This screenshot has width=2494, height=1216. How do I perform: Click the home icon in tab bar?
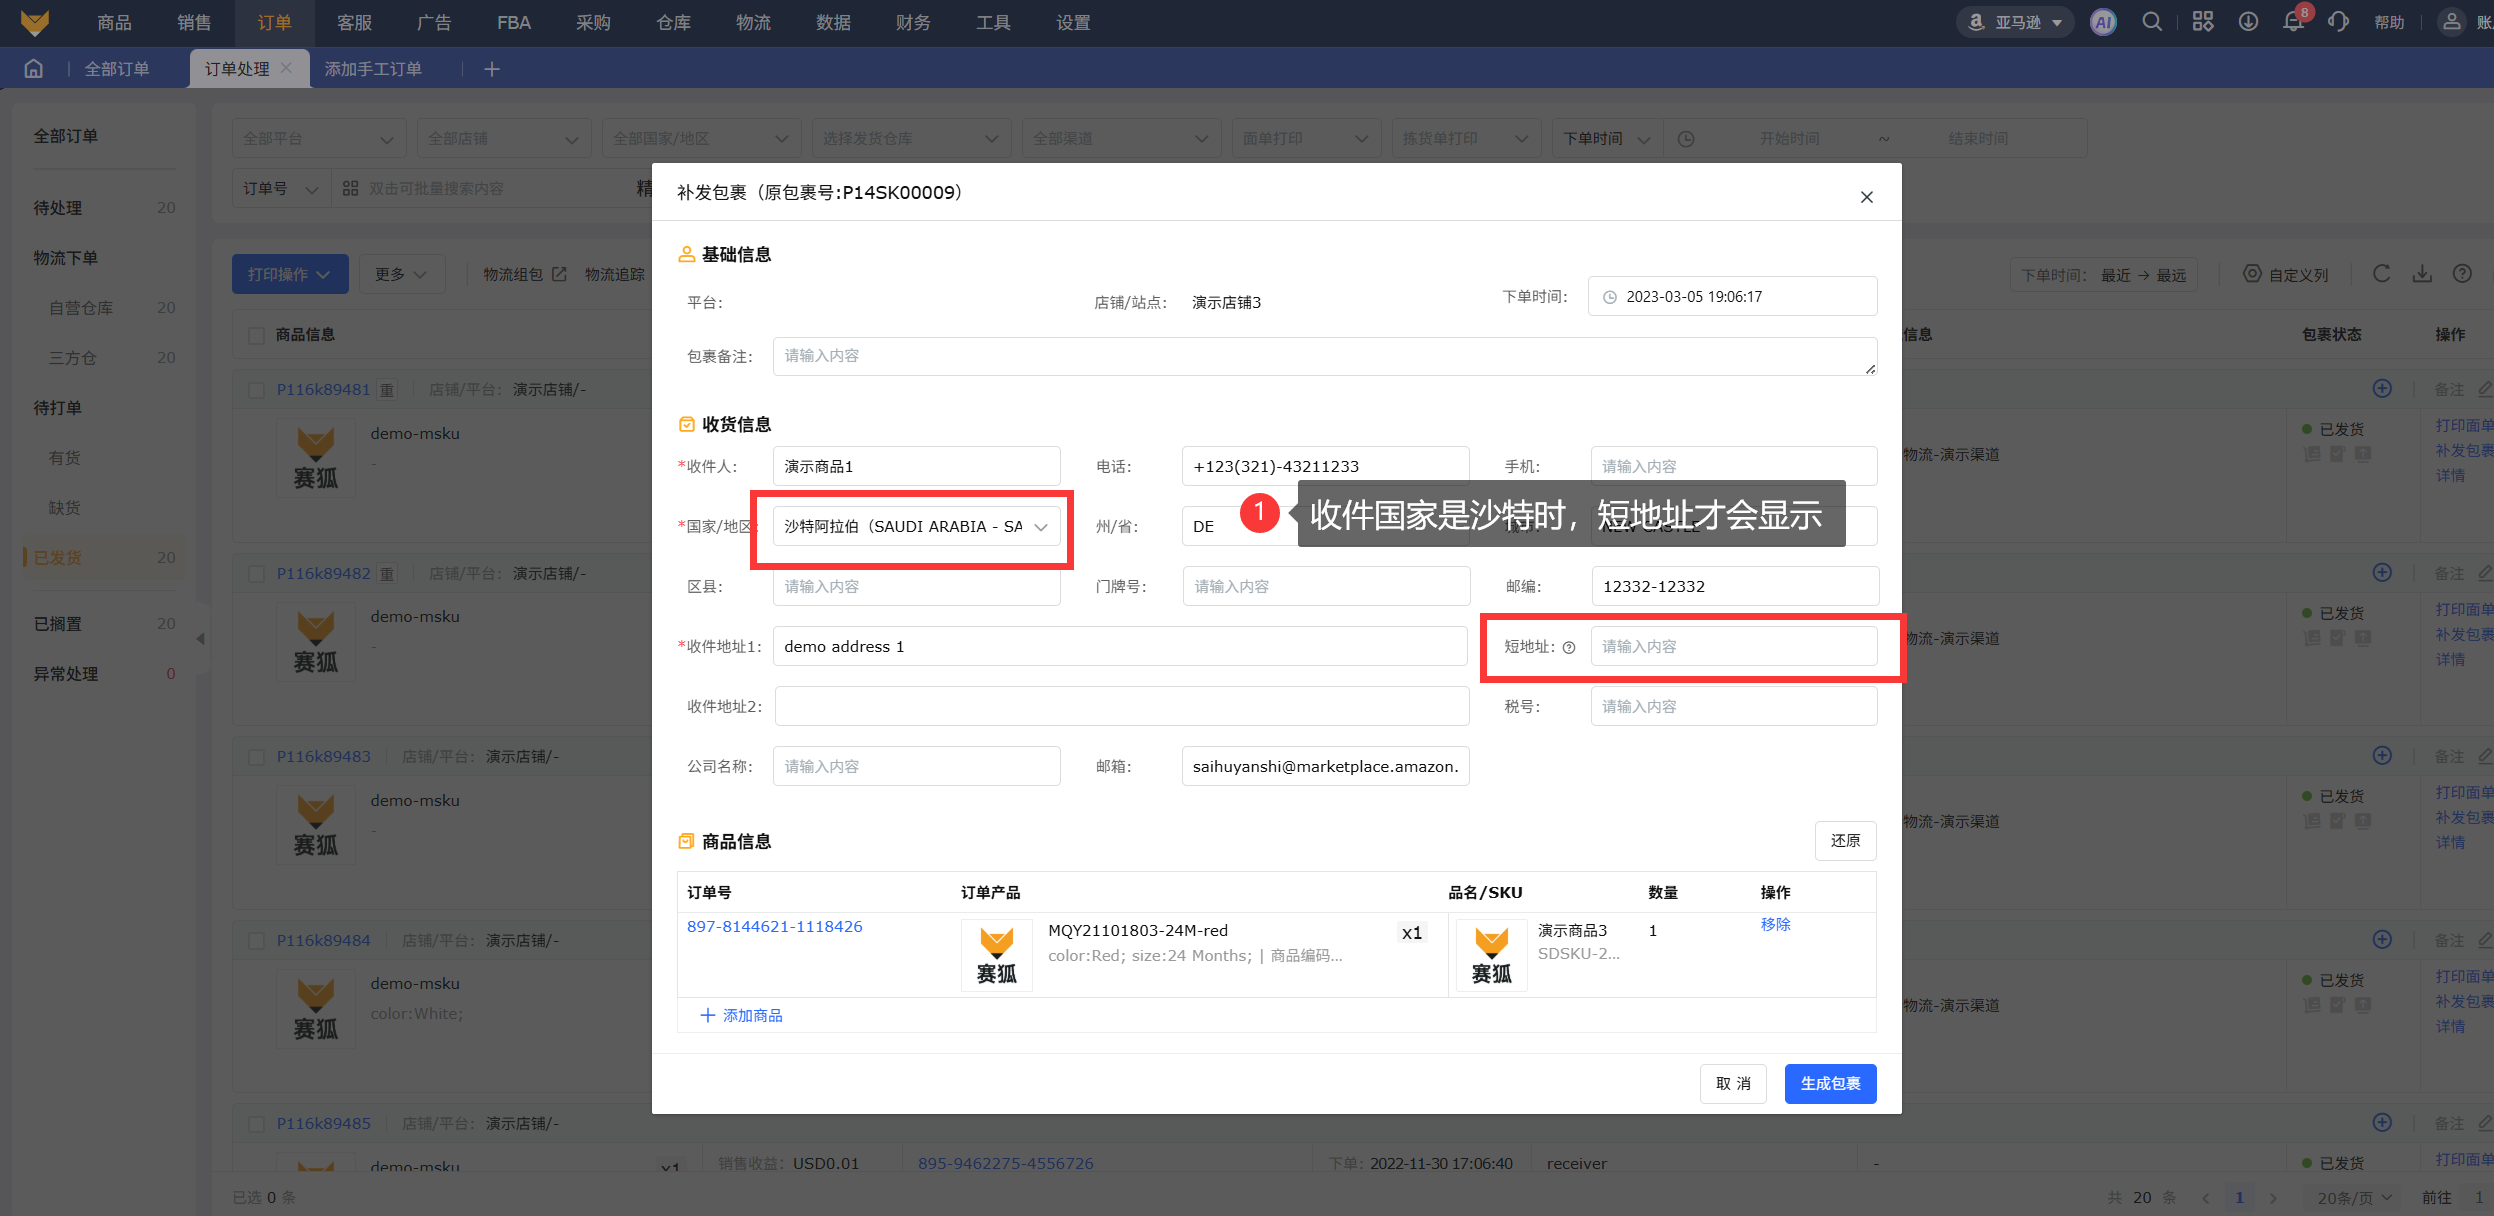[34, 69]
